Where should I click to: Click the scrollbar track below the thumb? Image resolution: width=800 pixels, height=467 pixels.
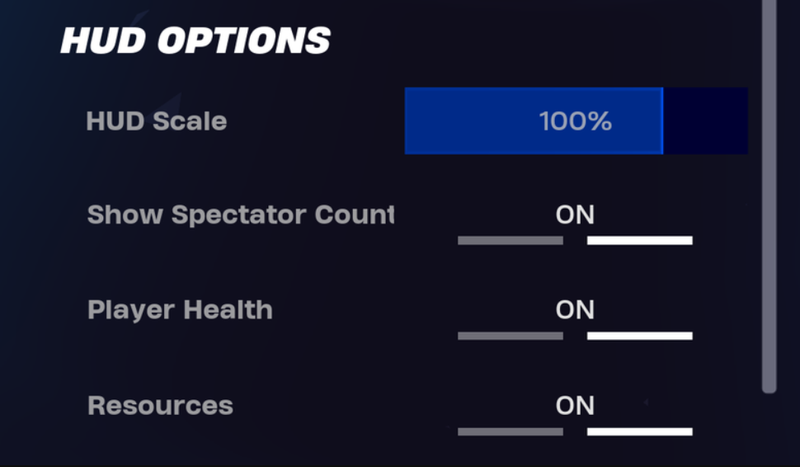(769, 430)
